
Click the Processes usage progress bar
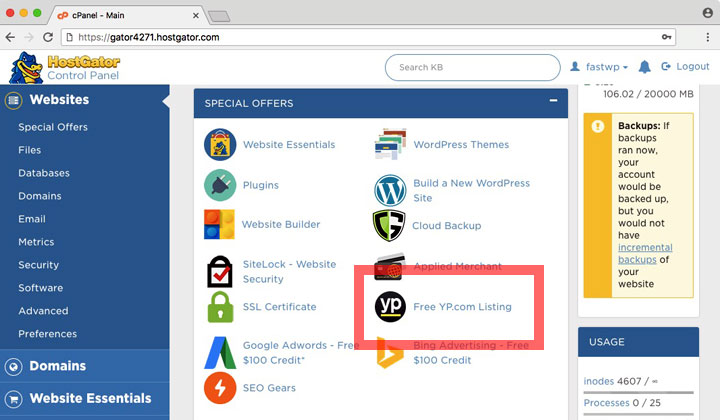click(639, 414)
